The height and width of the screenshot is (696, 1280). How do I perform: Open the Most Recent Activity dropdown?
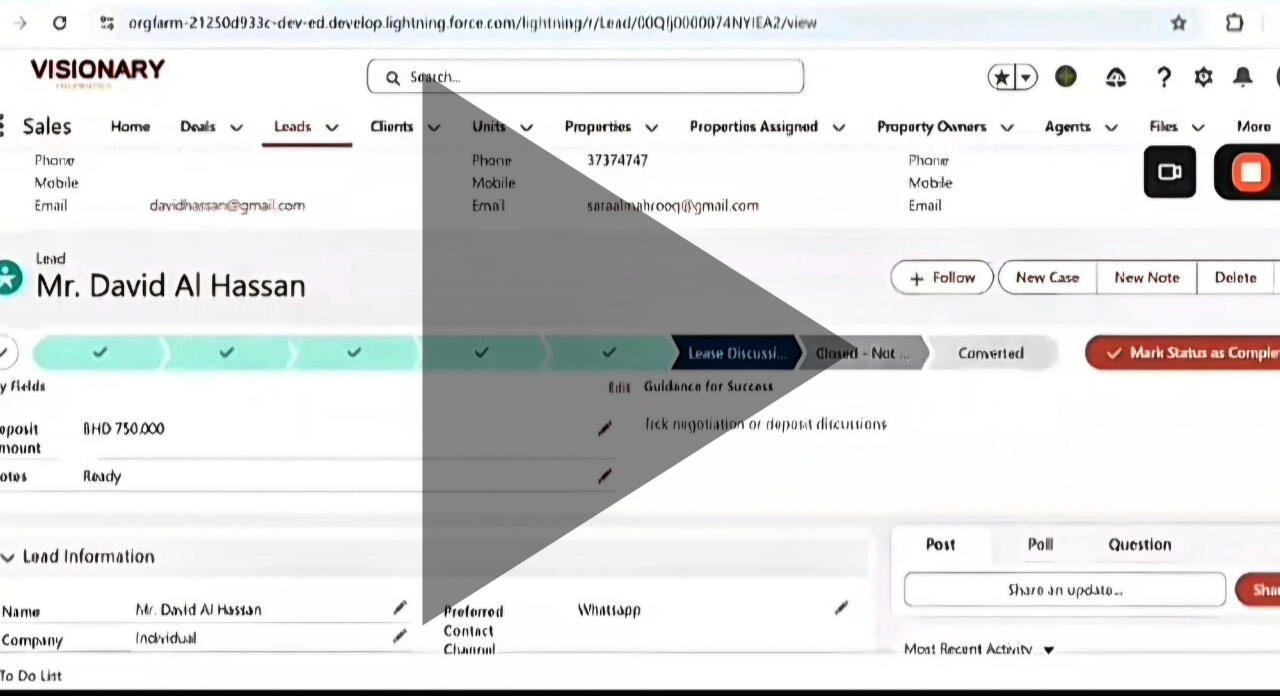tap(1048, 649)
